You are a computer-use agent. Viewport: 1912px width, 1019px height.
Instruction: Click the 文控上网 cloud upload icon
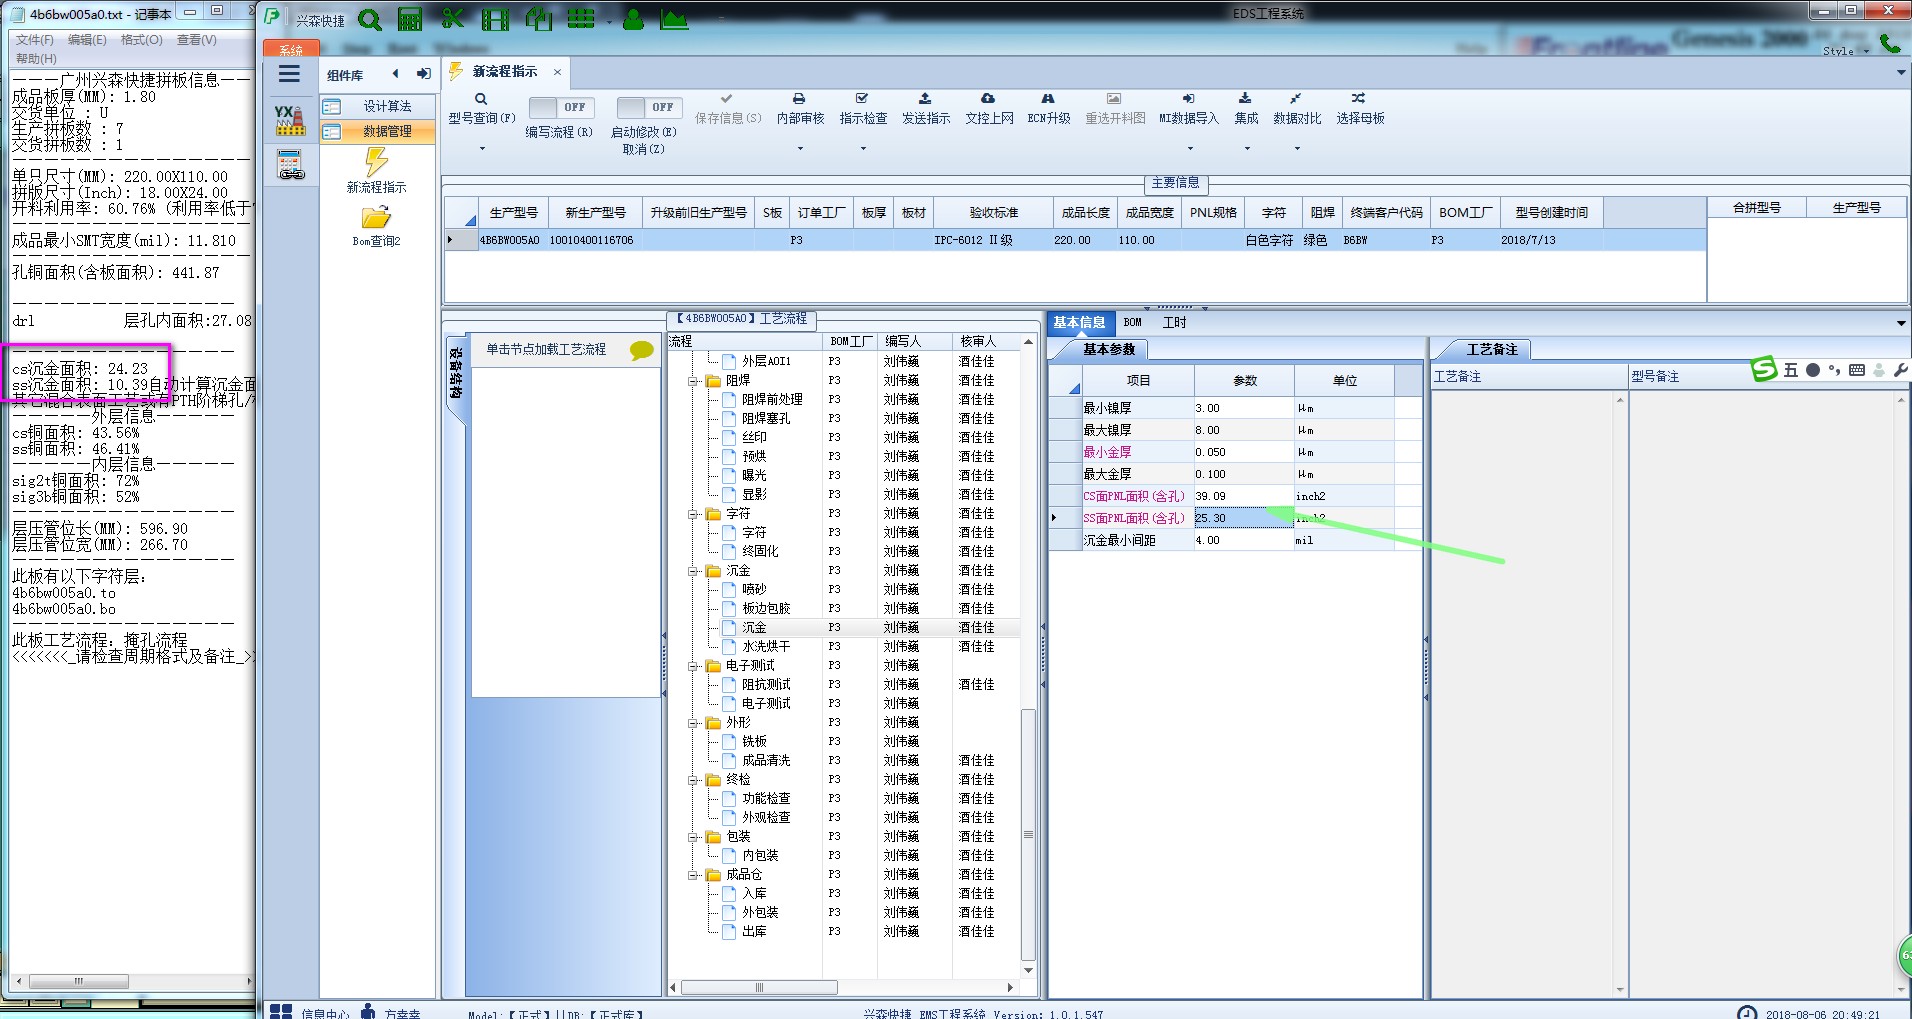pyautogui.click(x=988, y=99)
